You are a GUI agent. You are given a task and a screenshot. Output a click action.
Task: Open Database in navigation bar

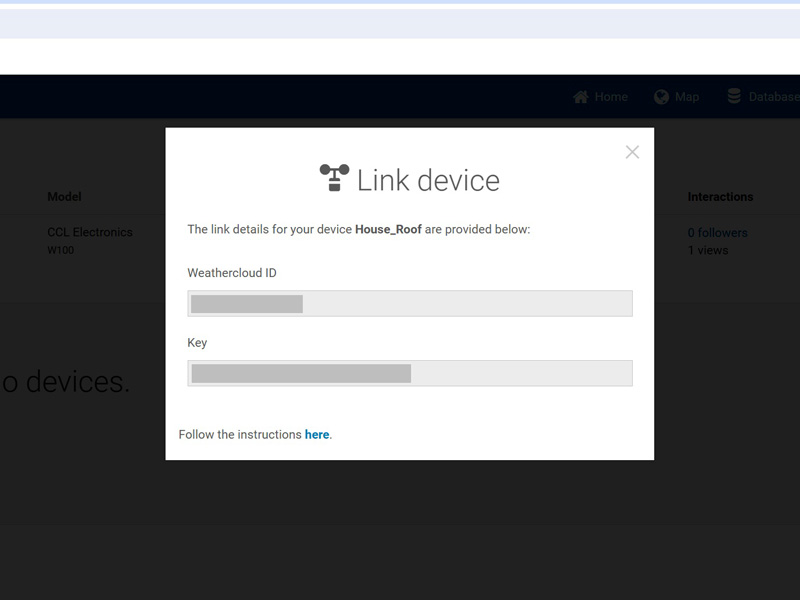click(763, 96)
